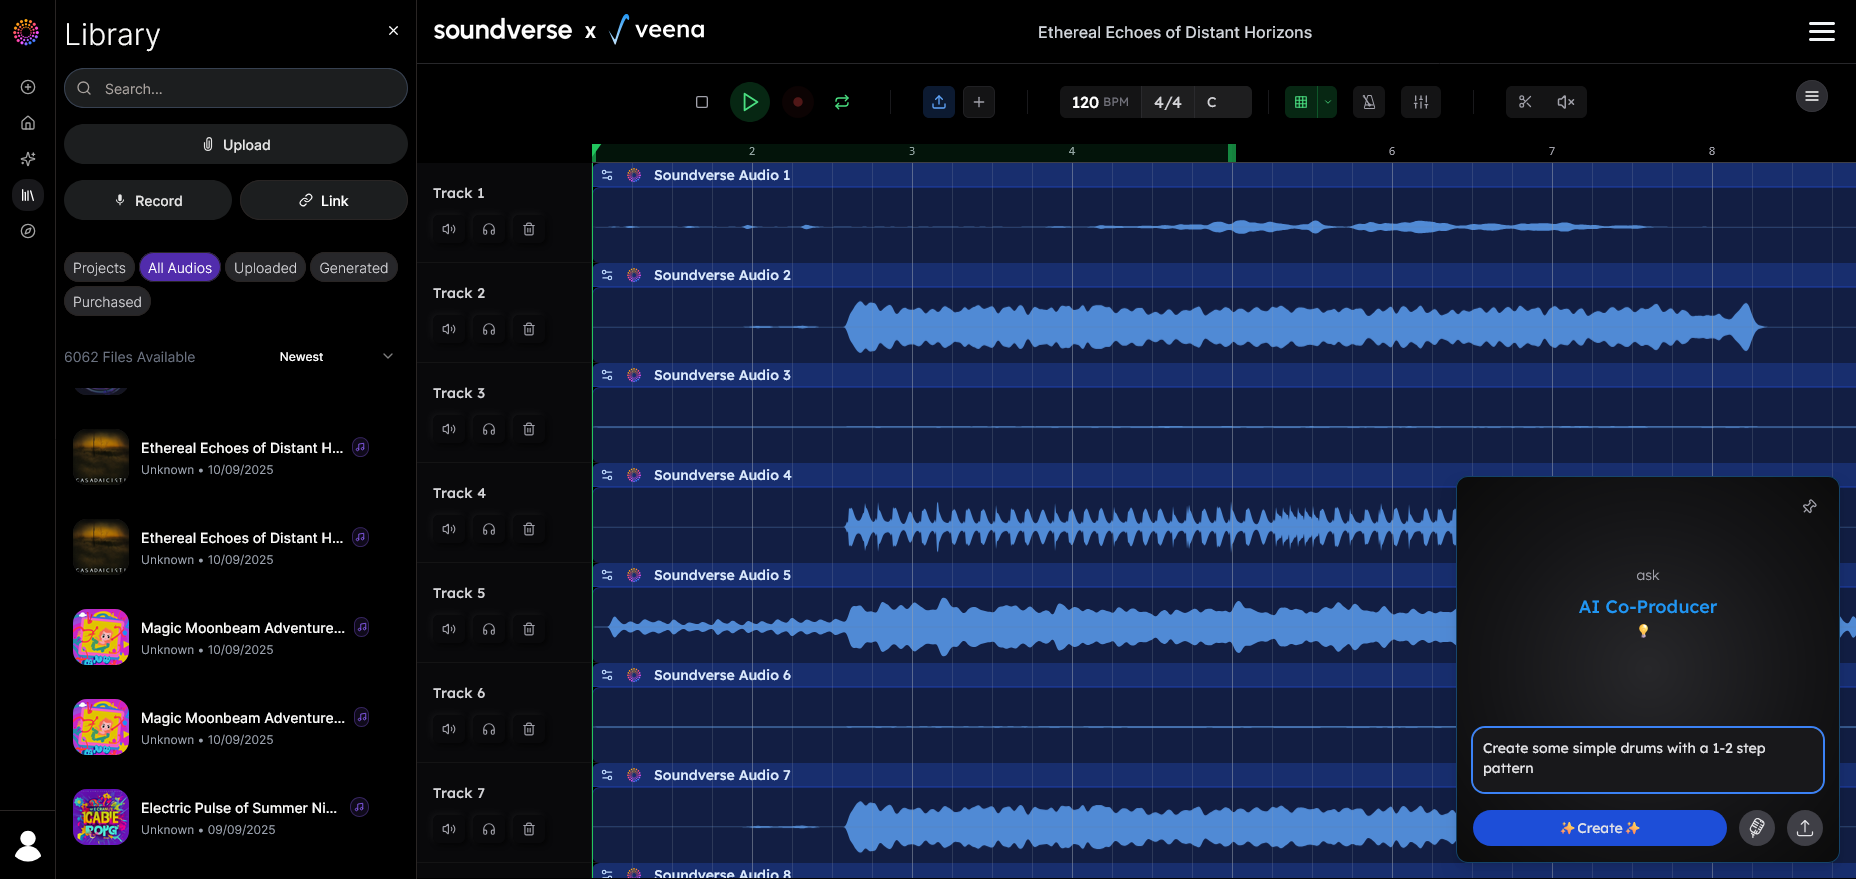This screenshot has width=1856, height=879.
Task: Open Electric Pulse of Summer thumbnail
Action: [101, 817]
